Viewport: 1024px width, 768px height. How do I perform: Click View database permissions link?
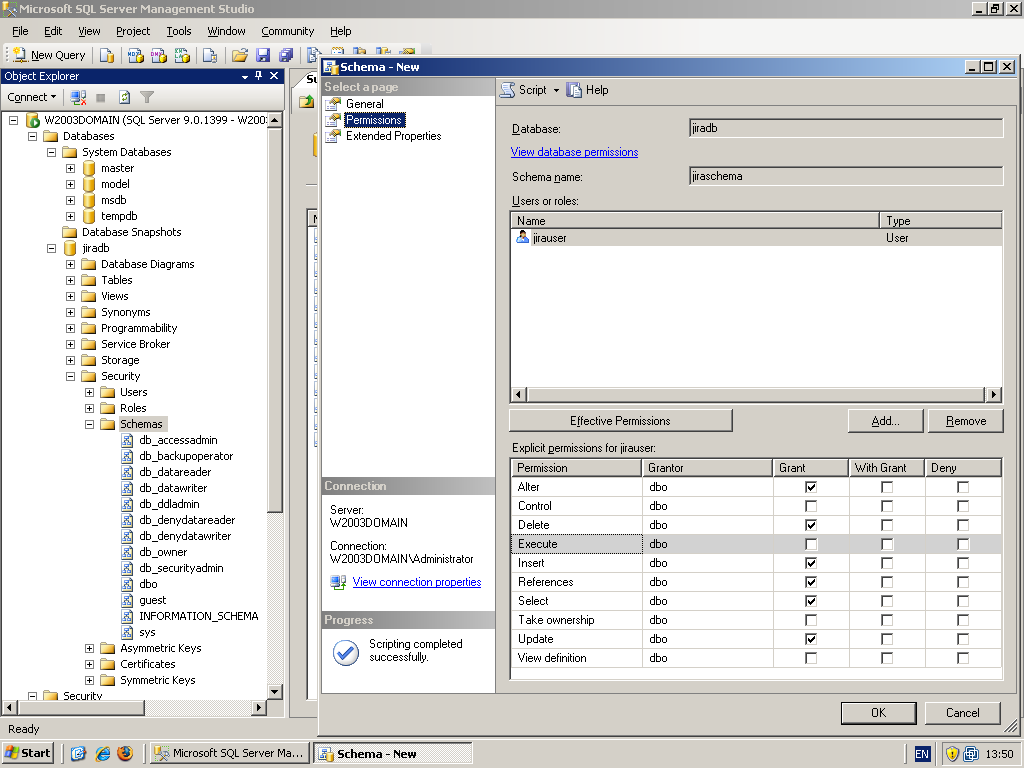574,152
